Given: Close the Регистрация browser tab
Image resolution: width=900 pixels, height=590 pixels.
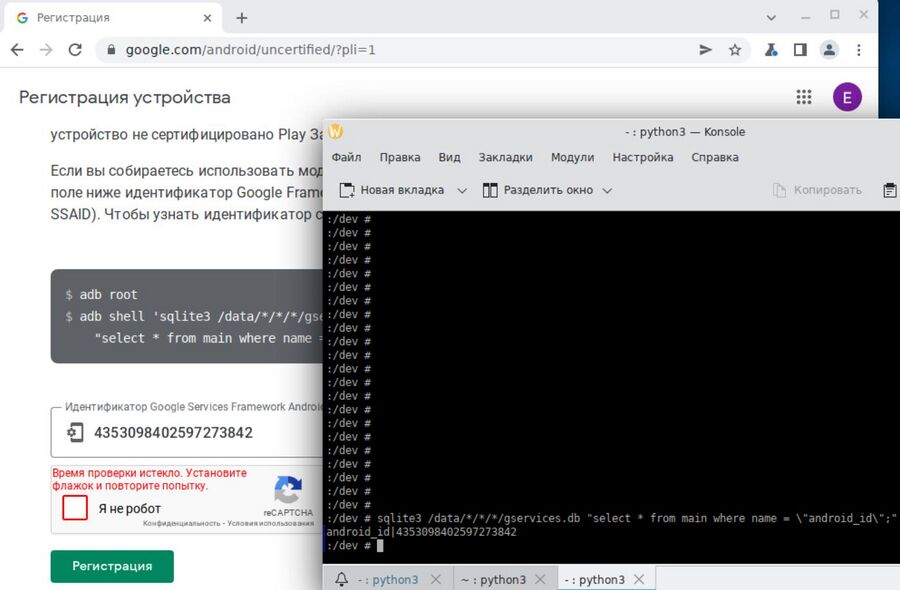Looking at the screenshot, I should [x=207, y=18].
